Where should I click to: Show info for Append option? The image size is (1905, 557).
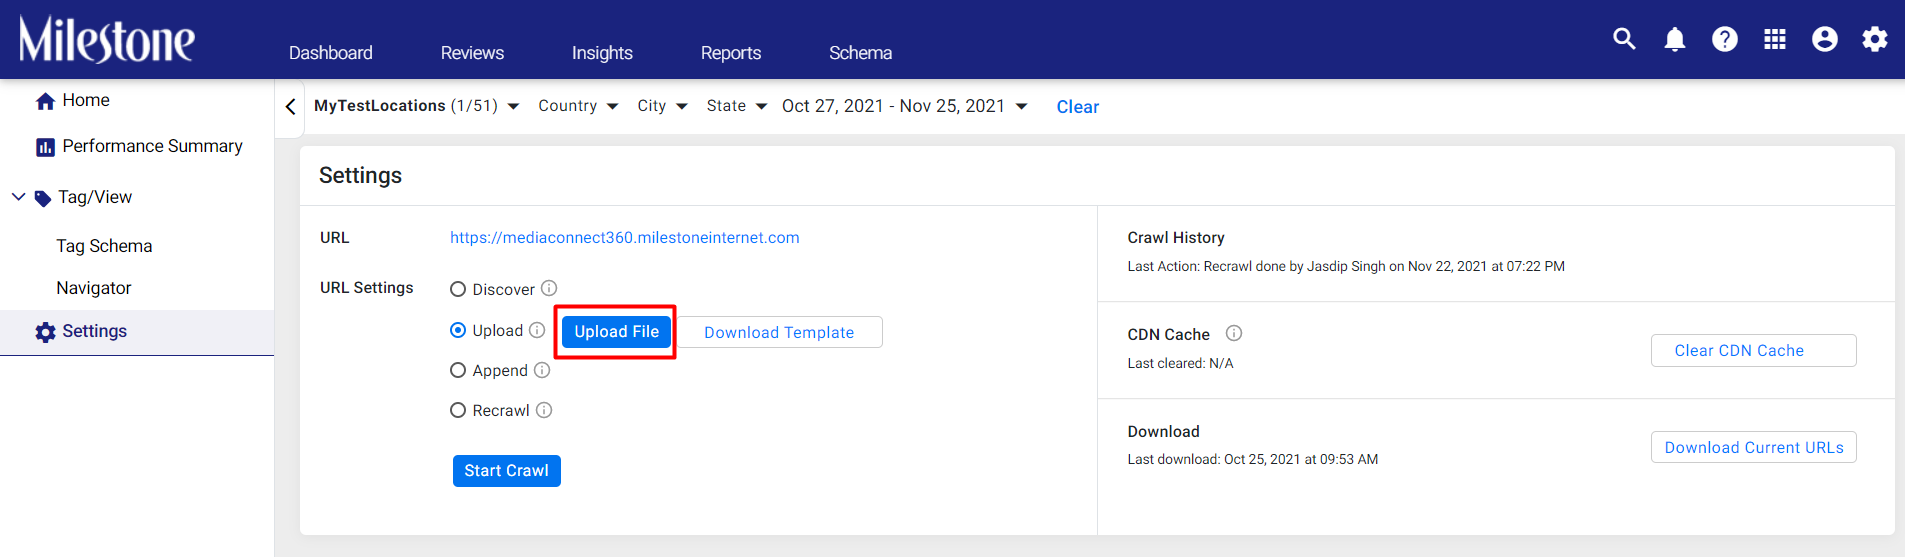(x=542, y=370)
